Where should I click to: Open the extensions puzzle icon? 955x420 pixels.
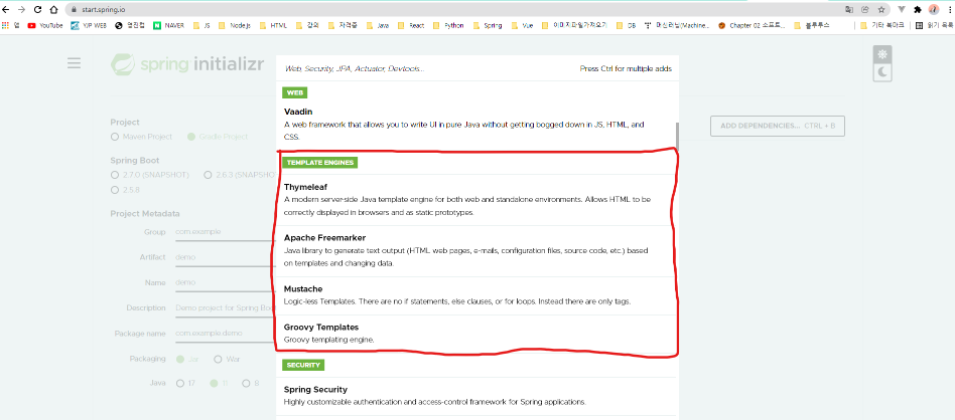pyautogui.click(x=918, y=10)
